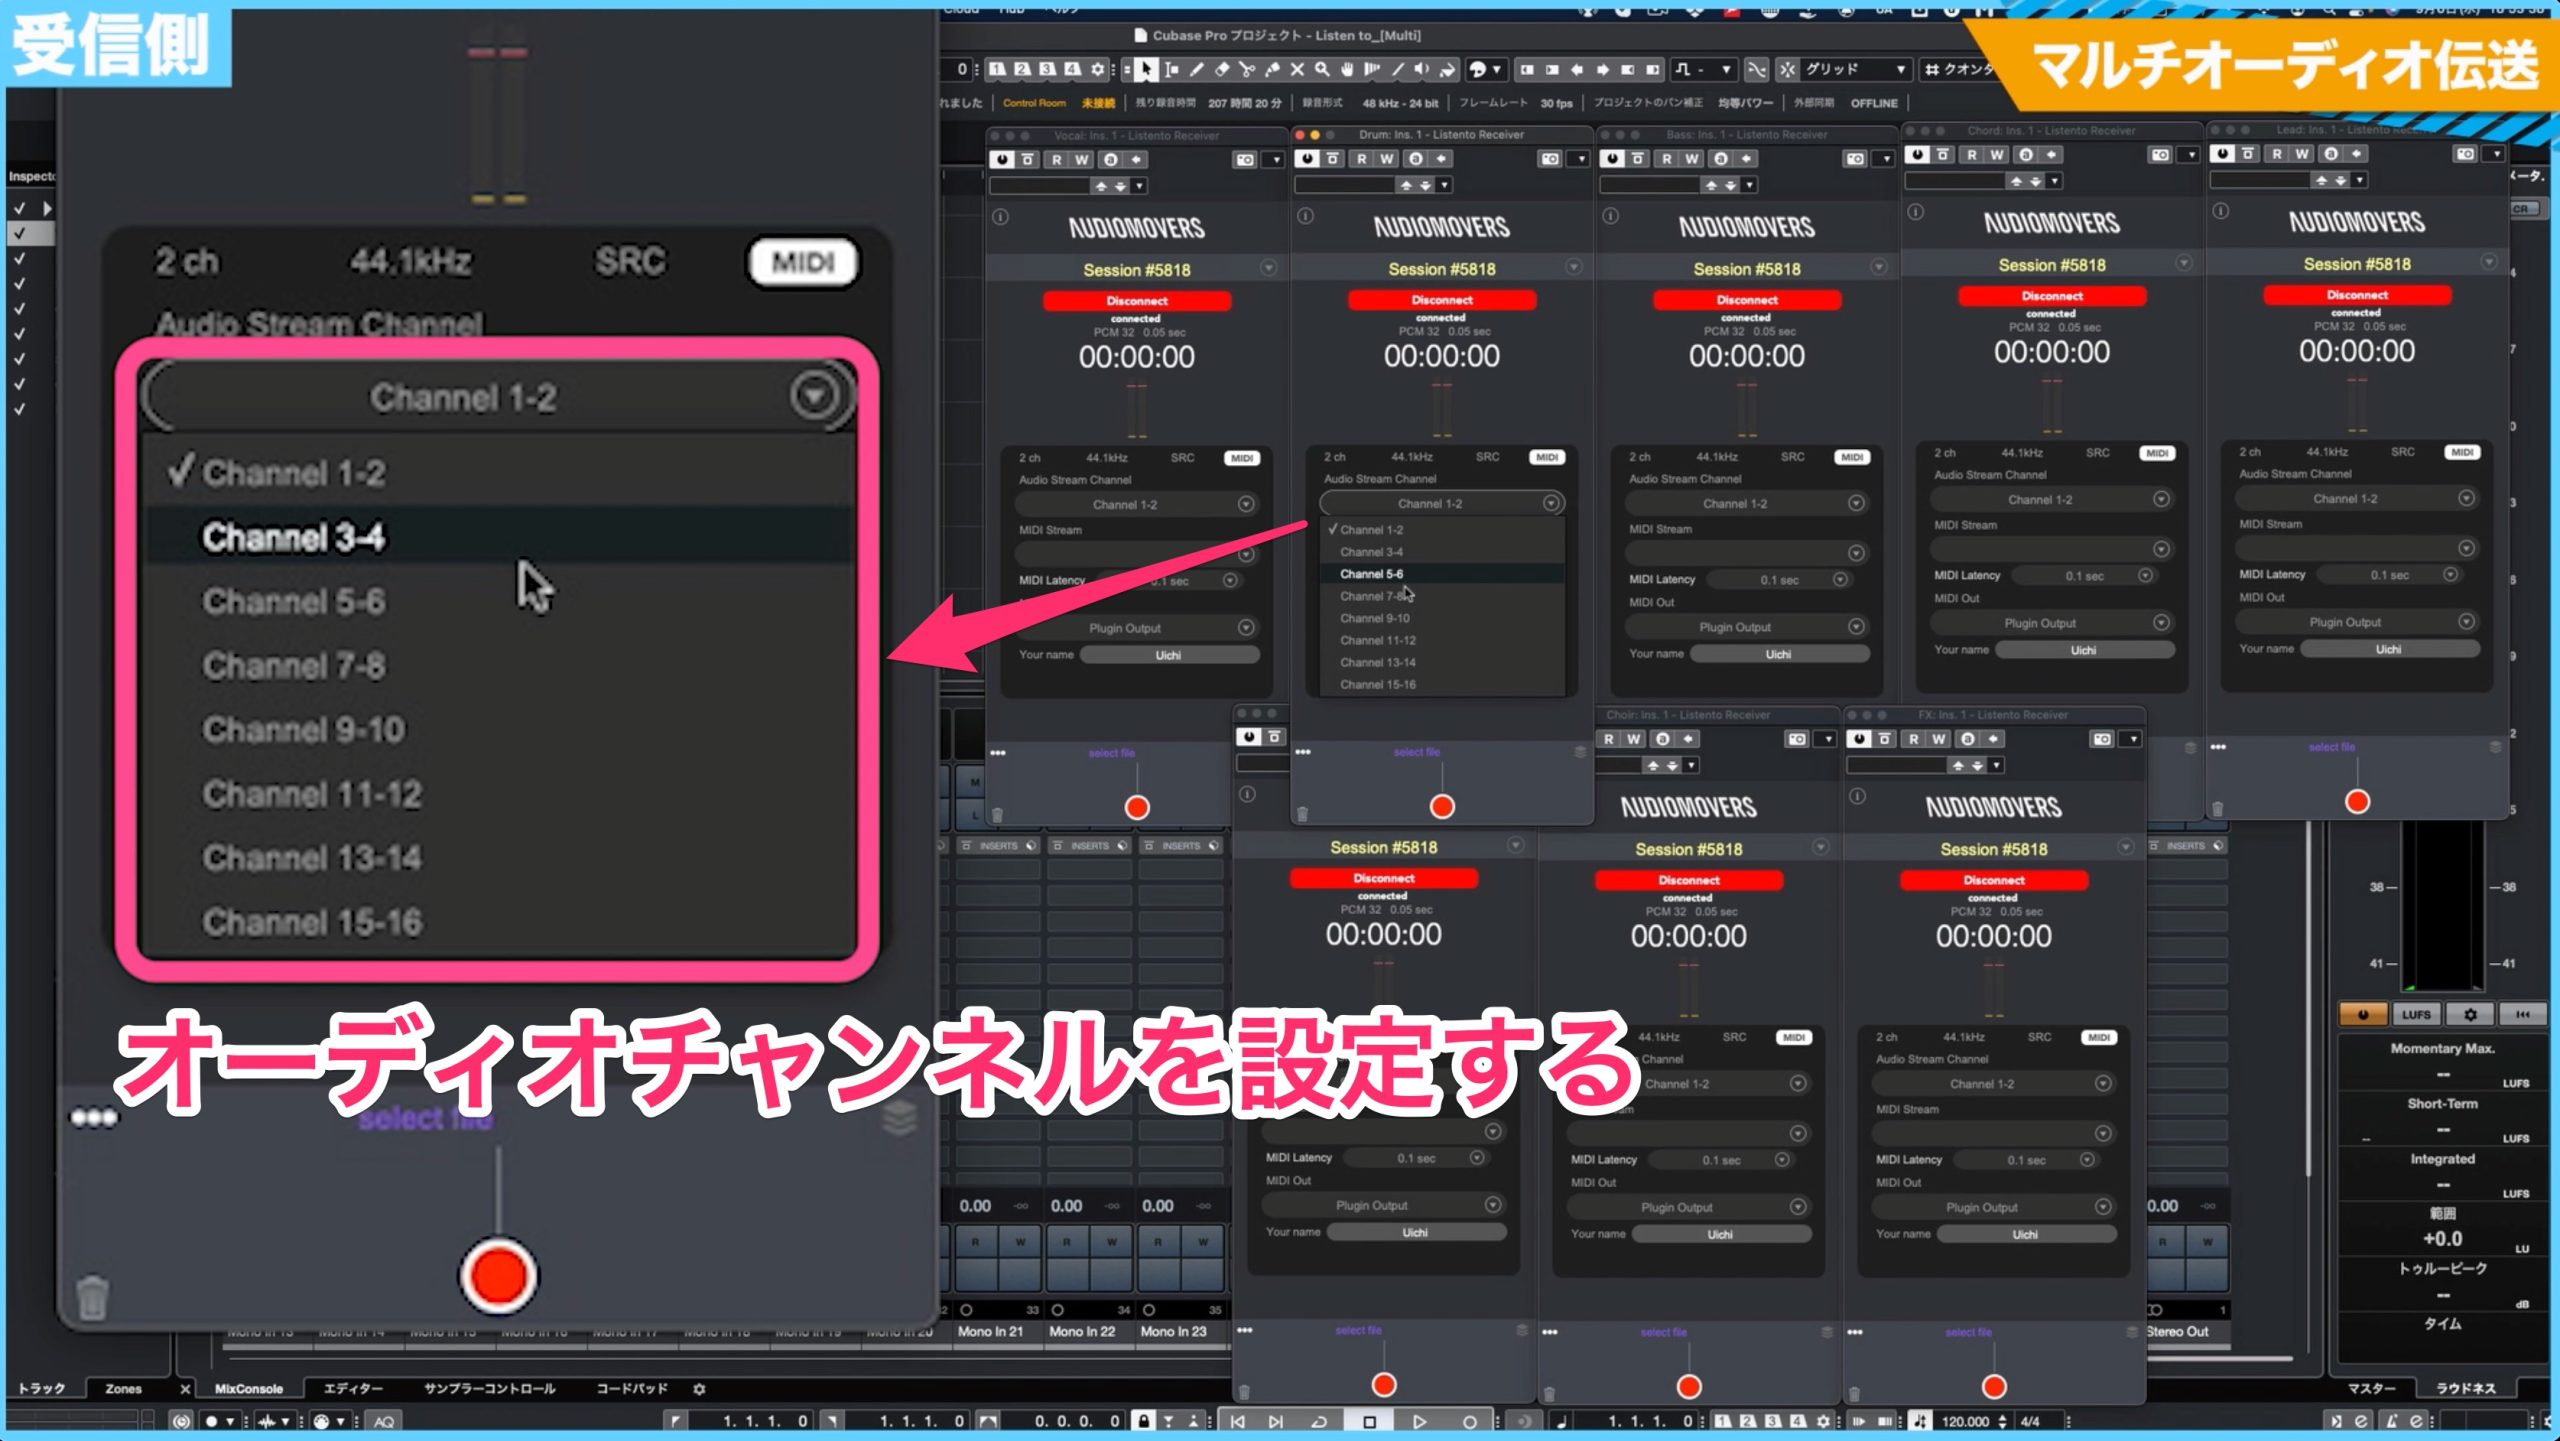Switch to the MixConsole tab
Screen dimensions: 2560x1441
tap(248, 1389)
